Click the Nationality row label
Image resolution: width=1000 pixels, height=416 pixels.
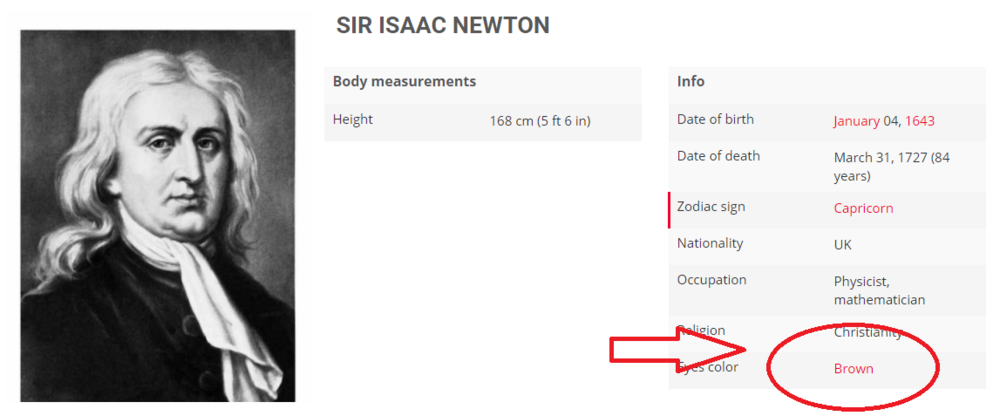coord(710,243)
